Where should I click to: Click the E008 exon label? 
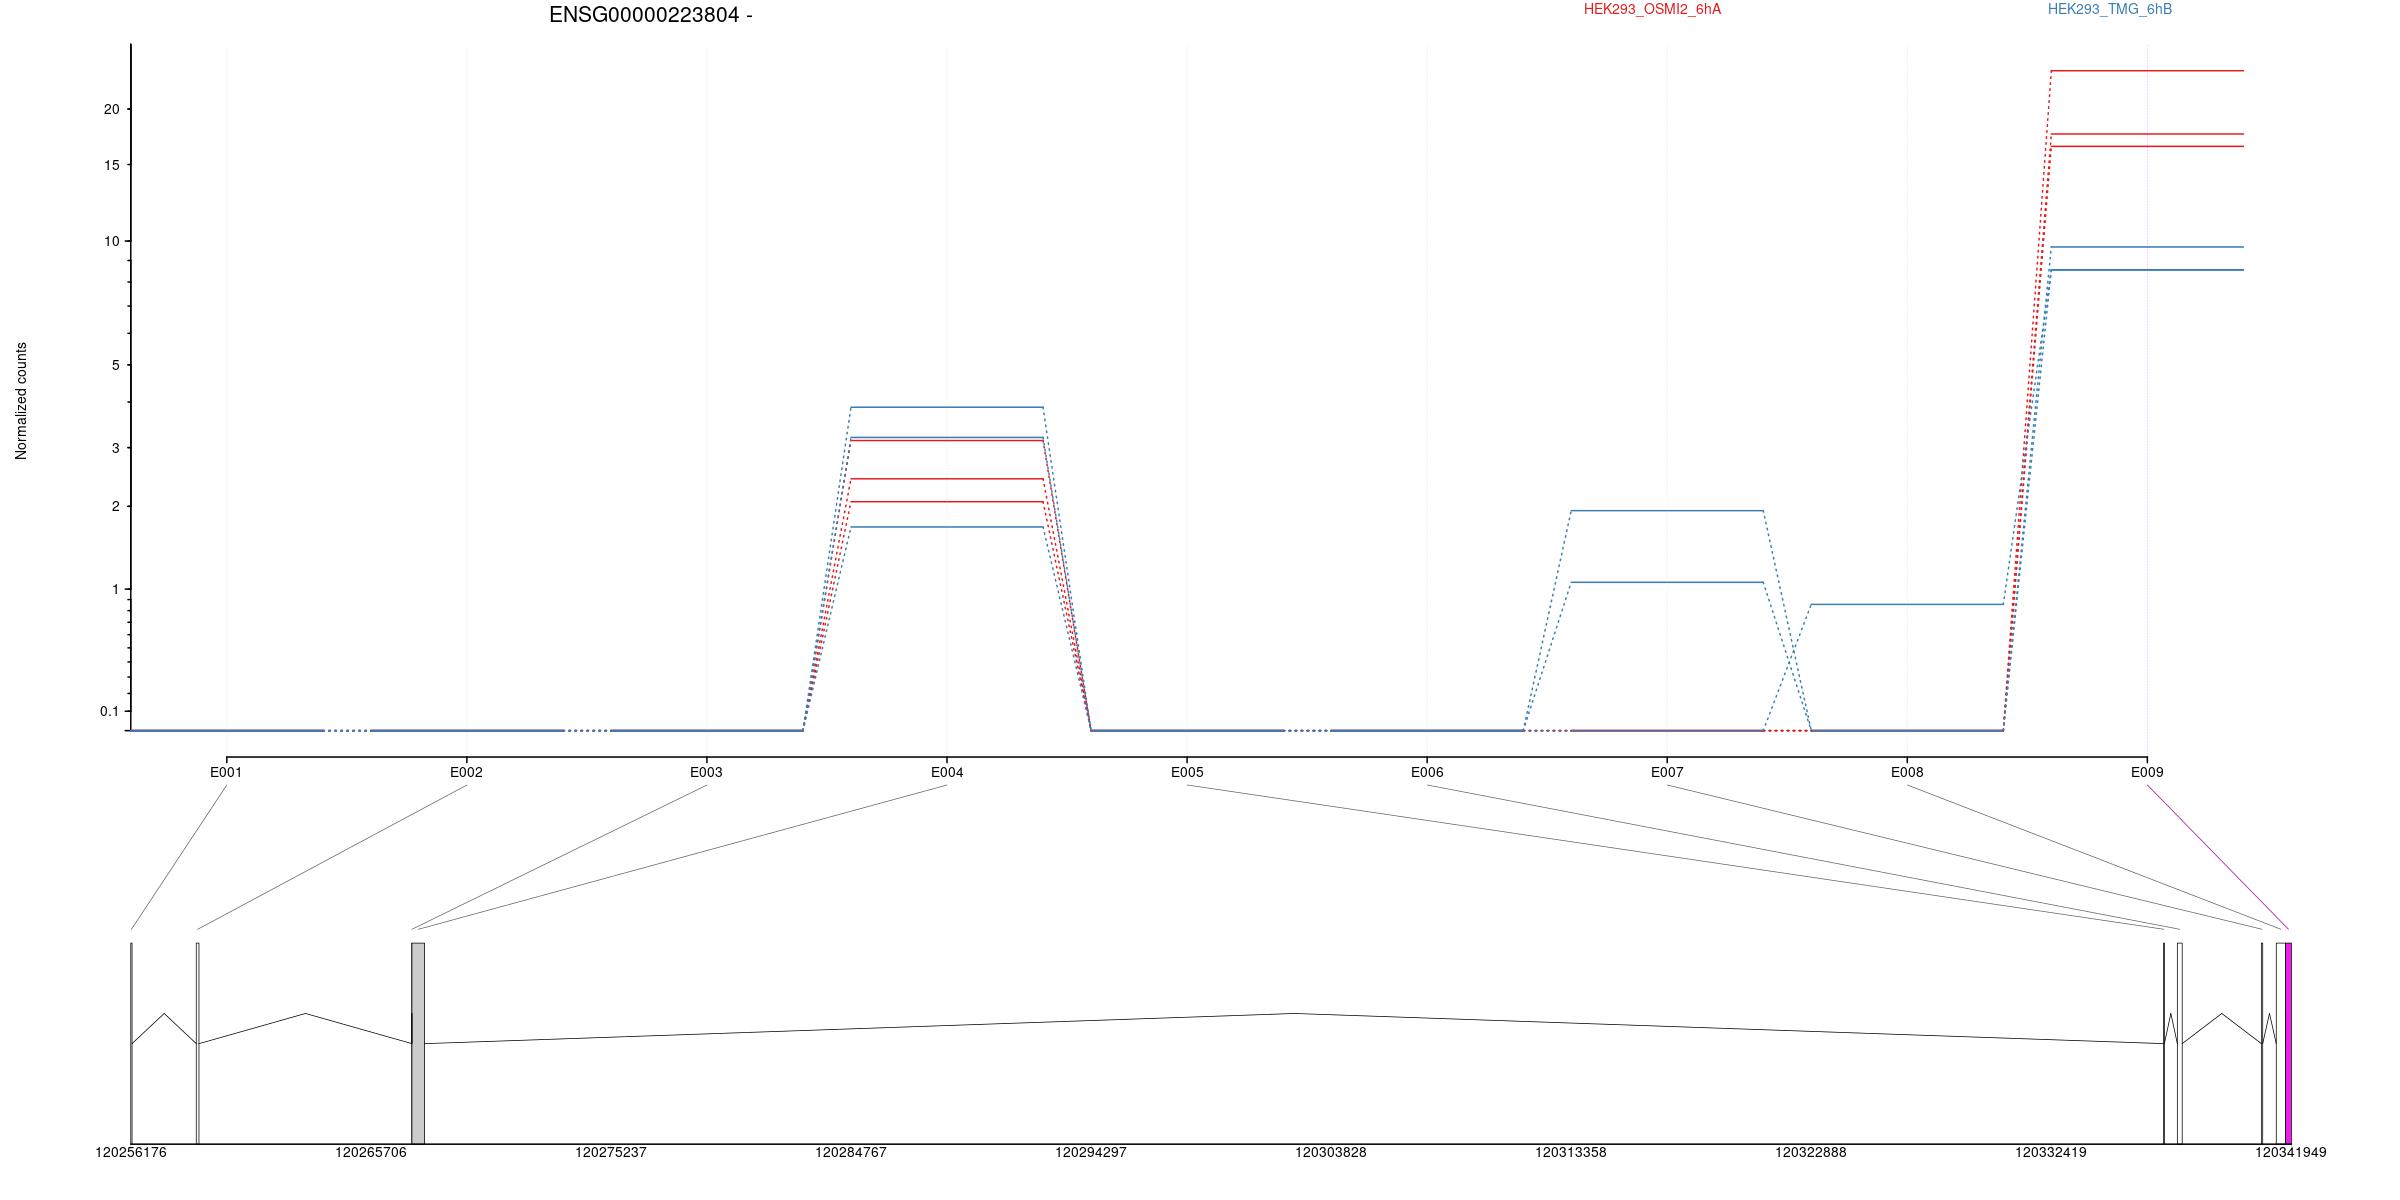[x=1907, y=772]
